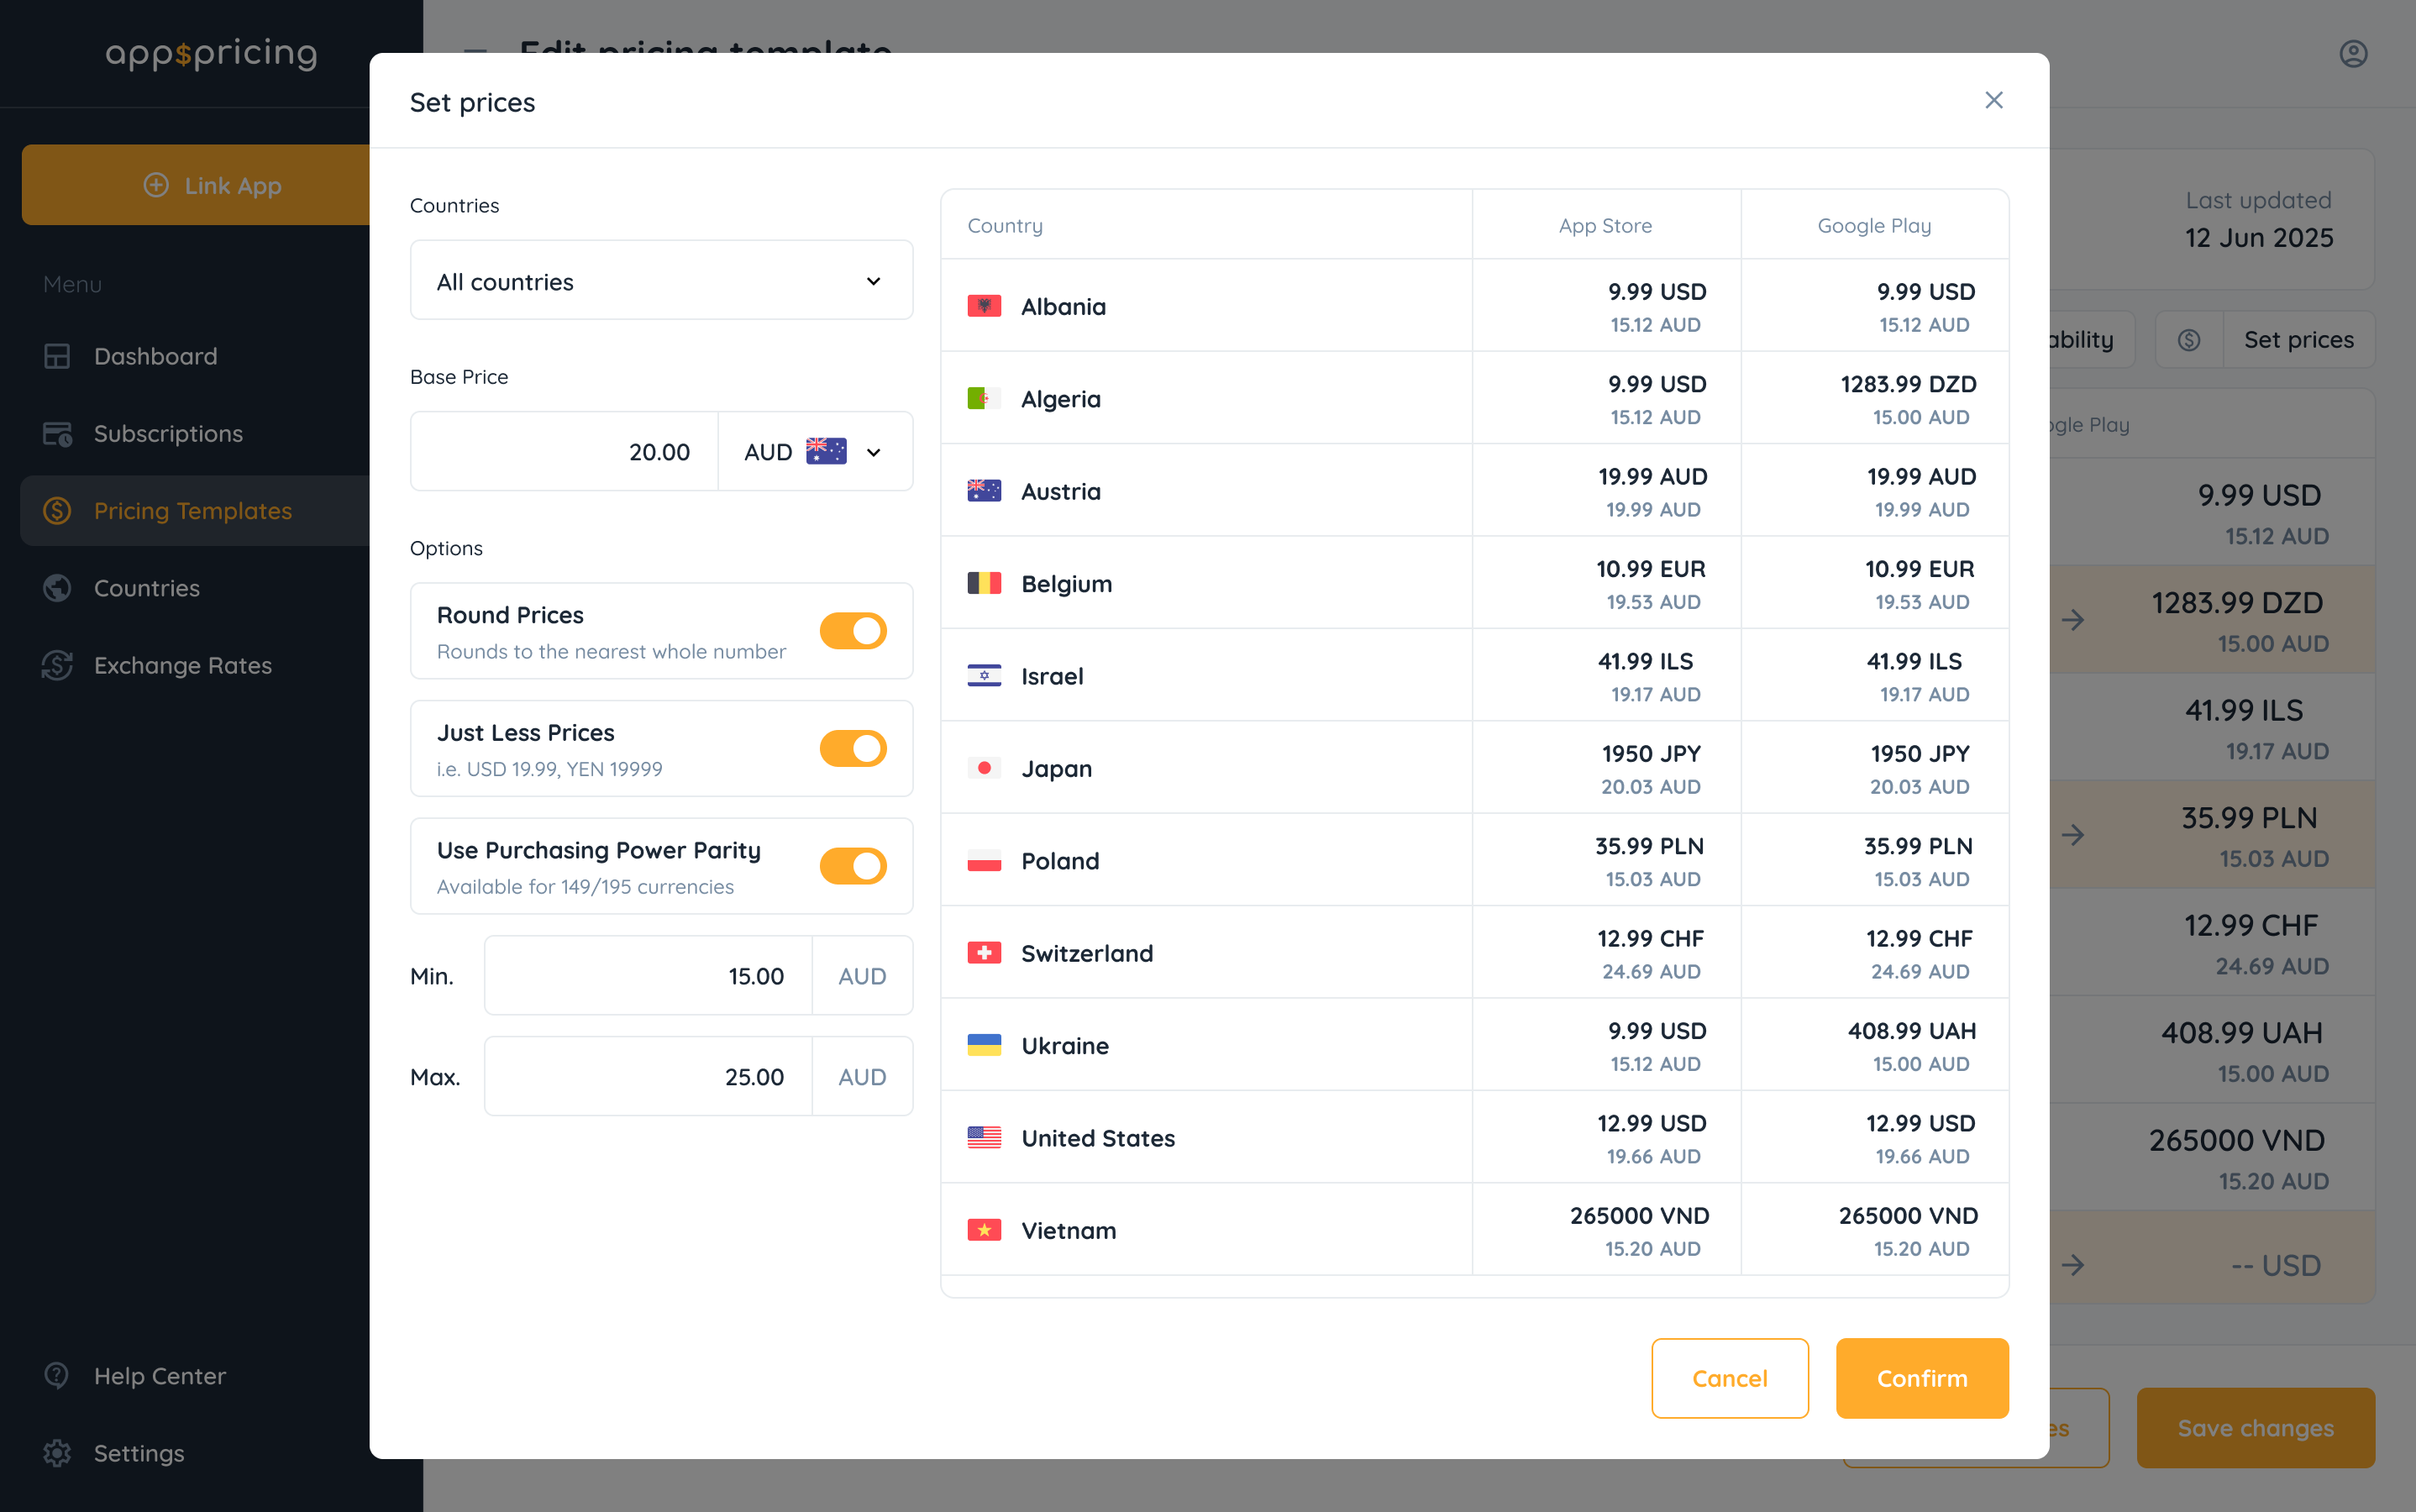Click the Exchange Rates icon
This screenshot has width=2416, height=1512.
[57, 665]
